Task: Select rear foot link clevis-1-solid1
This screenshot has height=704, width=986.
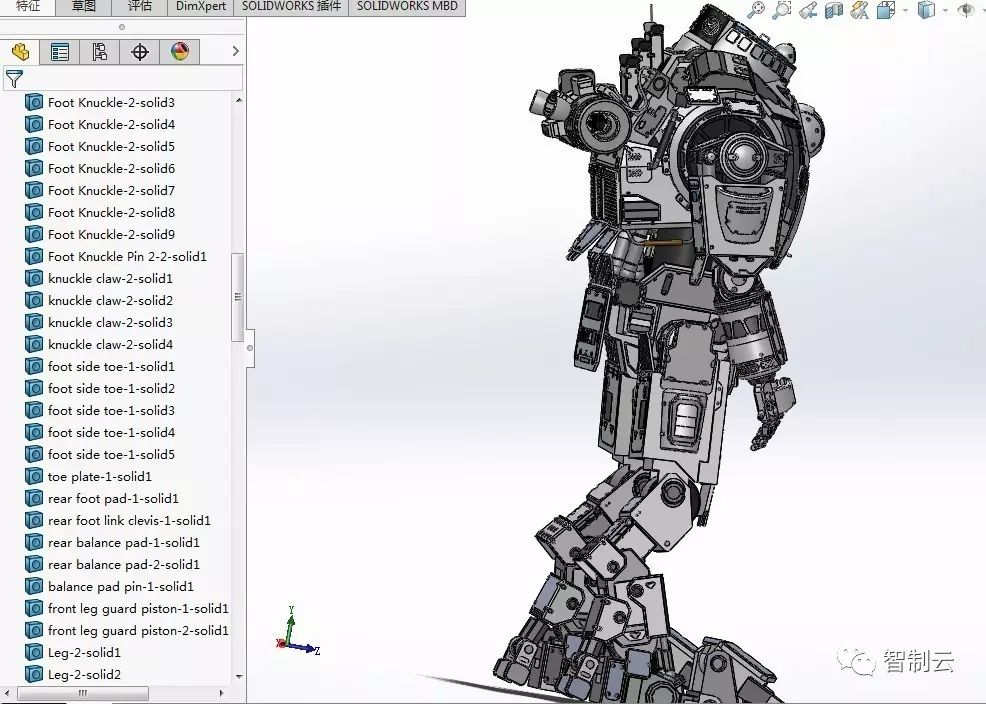Action: [129, 520]
